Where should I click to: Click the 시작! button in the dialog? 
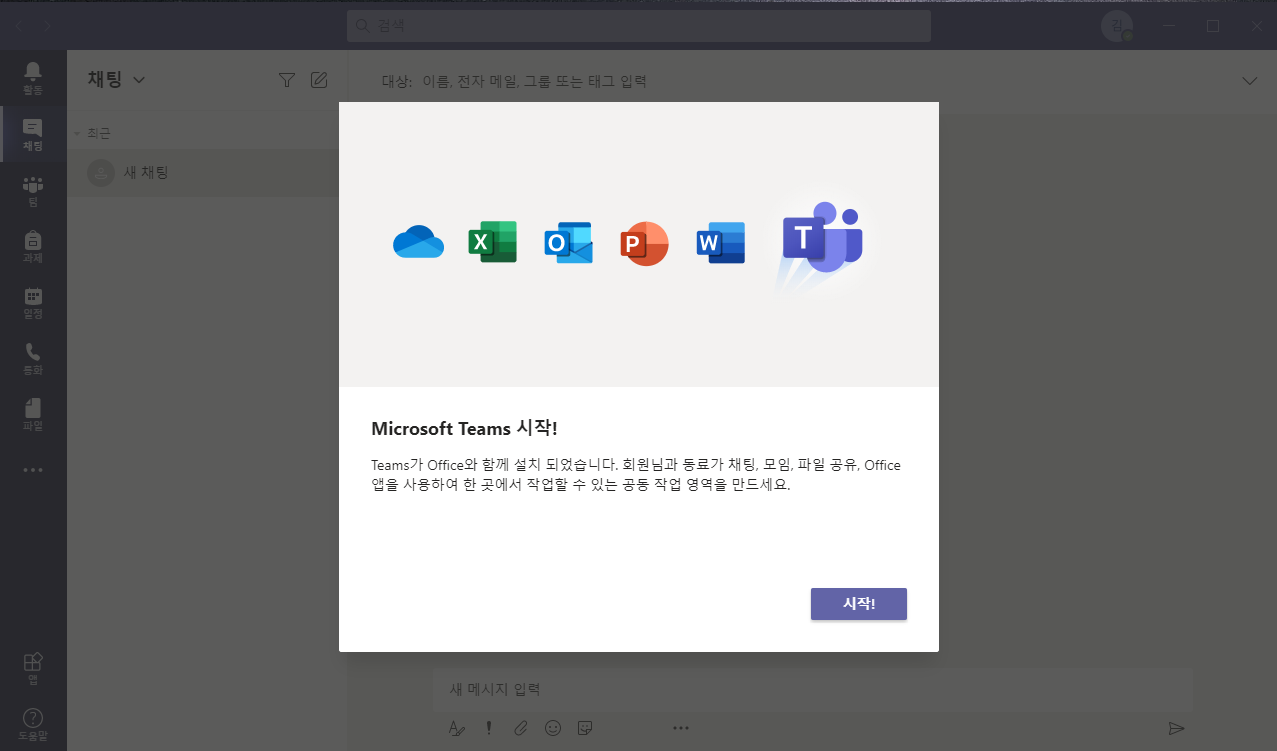858,604
